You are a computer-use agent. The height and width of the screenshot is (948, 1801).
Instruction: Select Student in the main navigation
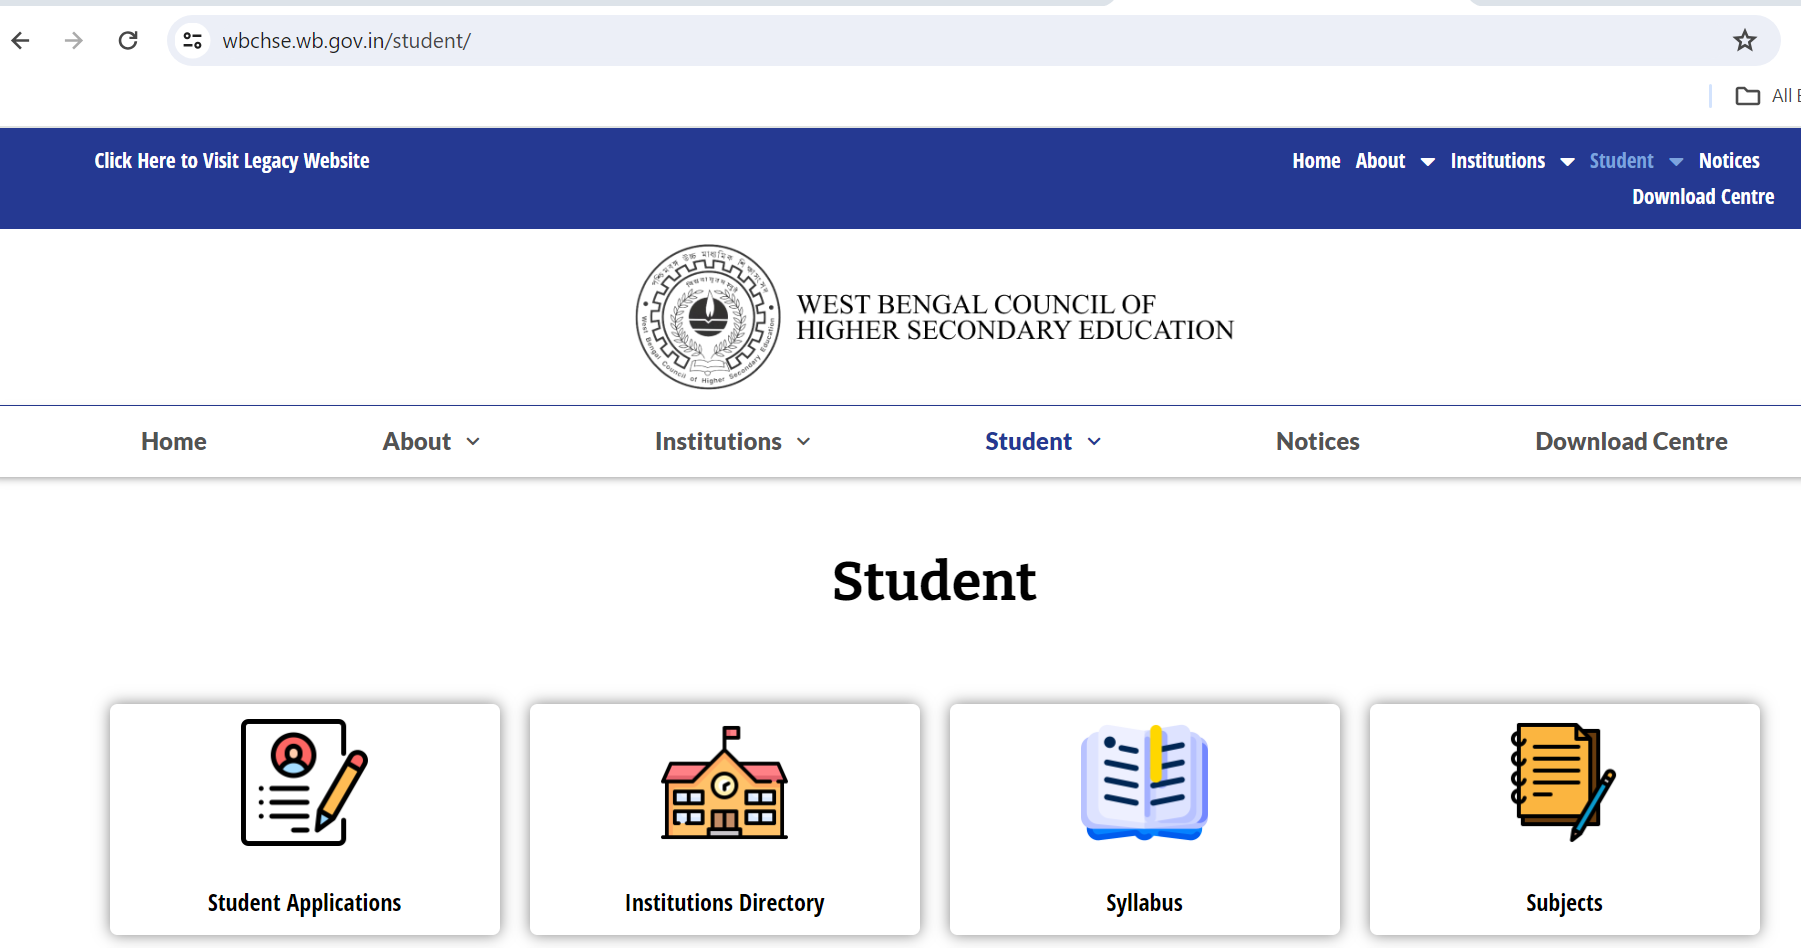[1028, 442]
